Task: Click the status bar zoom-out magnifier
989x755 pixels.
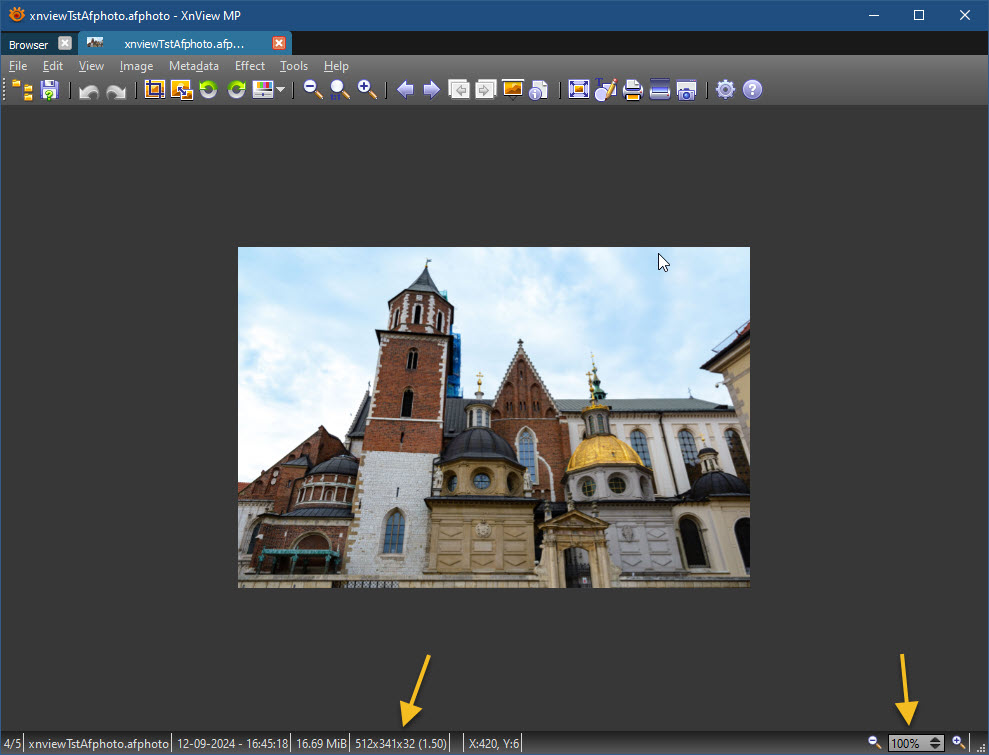Action: [x=874, y=742]
